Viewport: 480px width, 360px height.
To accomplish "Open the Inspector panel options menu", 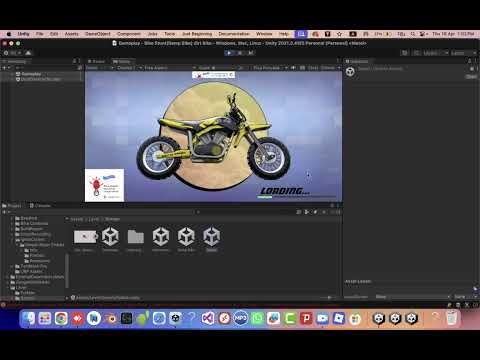I will 476,61.
